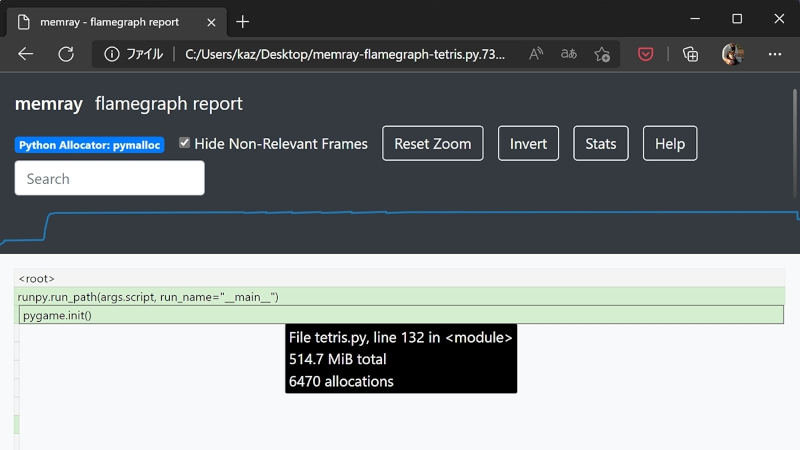Click the translate page icon
This screenshot has width=800, height=450.
(x=568, y=54)
